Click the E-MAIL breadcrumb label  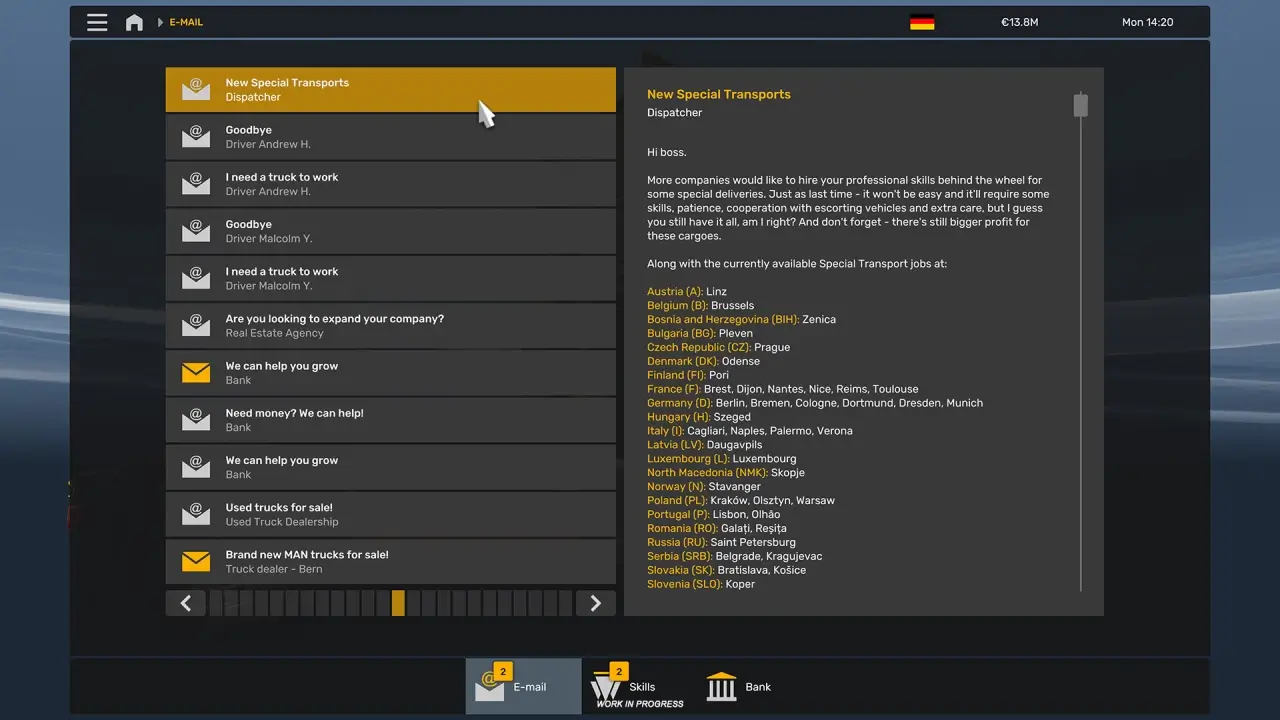point(186,22)
